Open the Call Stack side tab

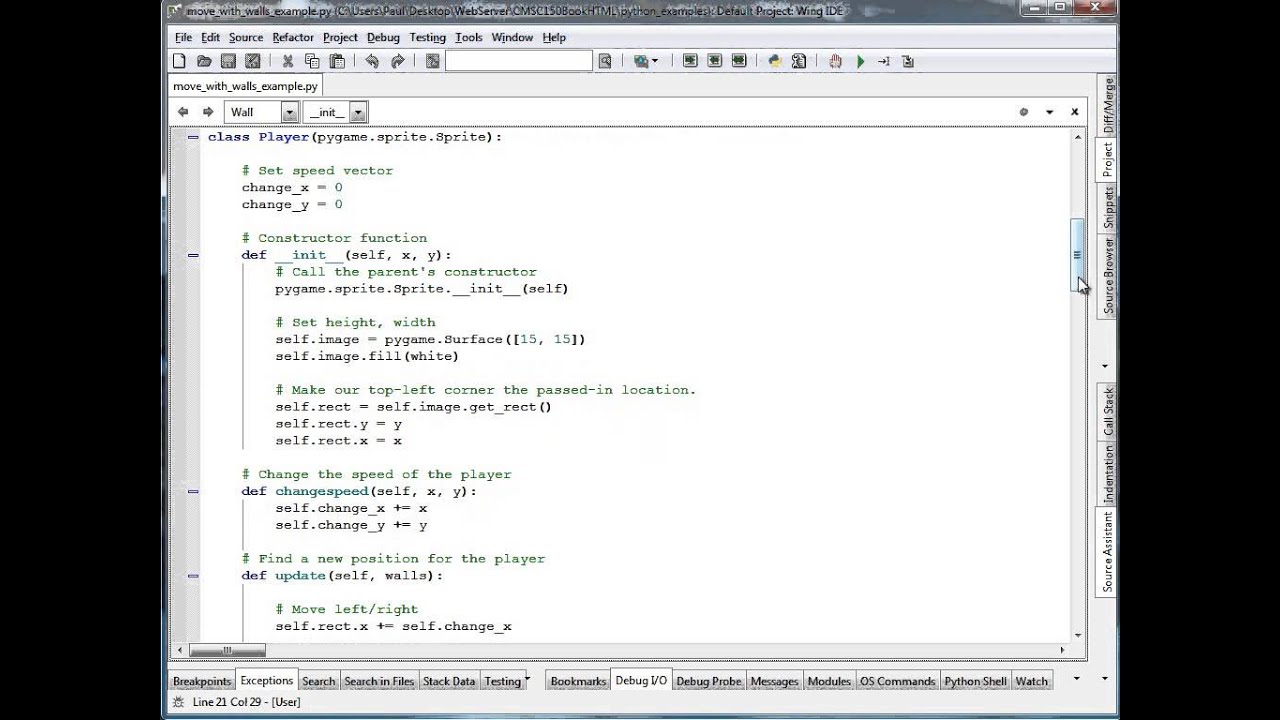tap(1107, 411)
